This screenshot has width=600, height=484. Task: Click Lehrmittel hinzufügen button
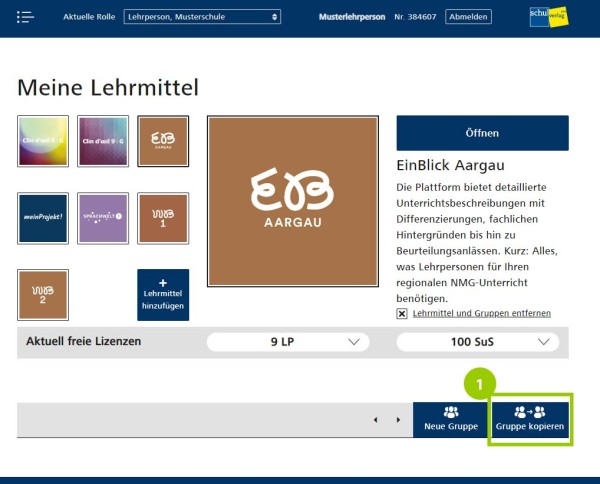point(163,295)
